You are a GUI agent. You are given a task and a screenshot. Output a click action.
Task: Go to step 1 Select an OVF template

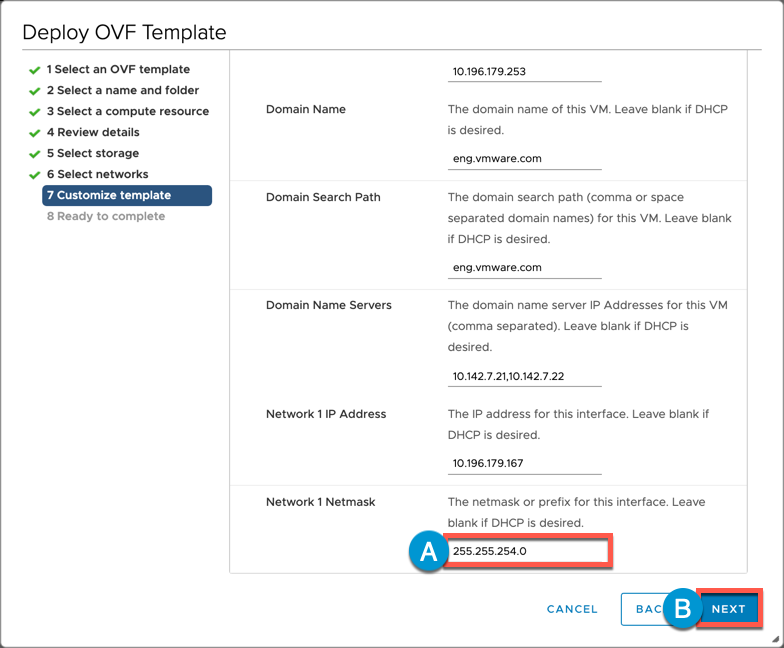118,70
